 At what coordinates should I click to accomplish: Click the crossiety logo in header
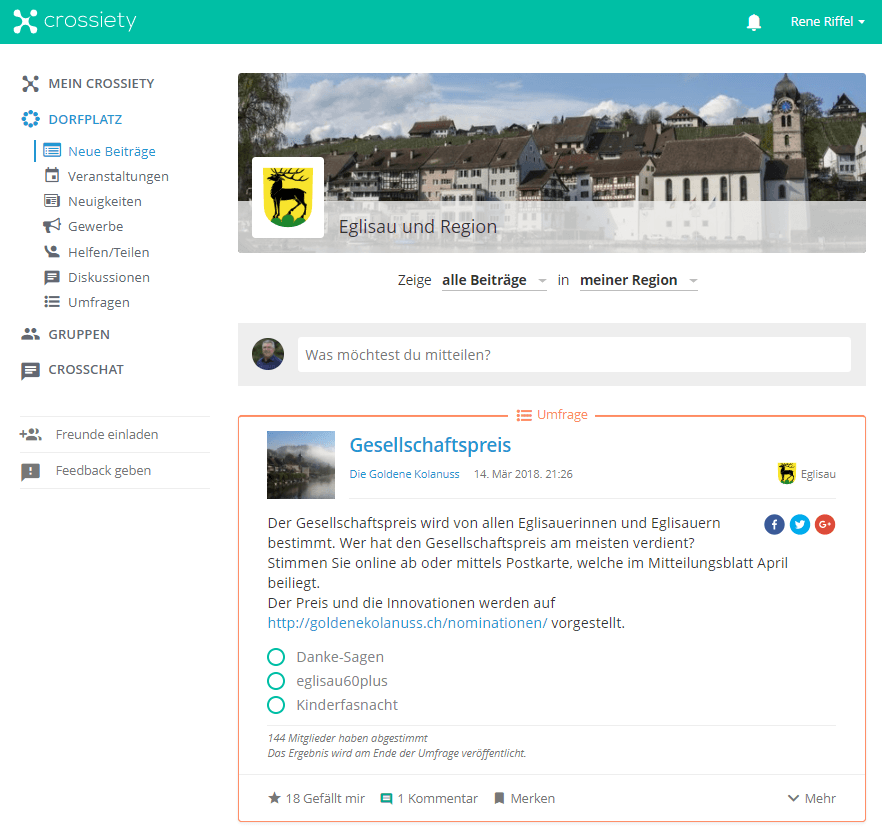(x=75, y=21)
